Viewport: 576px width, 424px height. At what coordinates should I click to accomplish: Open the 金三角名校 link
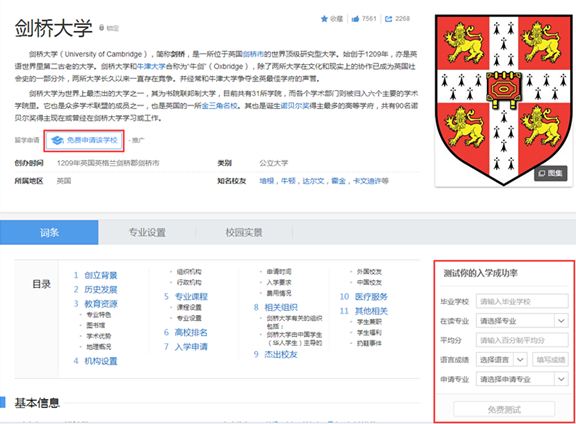(219, 106)
